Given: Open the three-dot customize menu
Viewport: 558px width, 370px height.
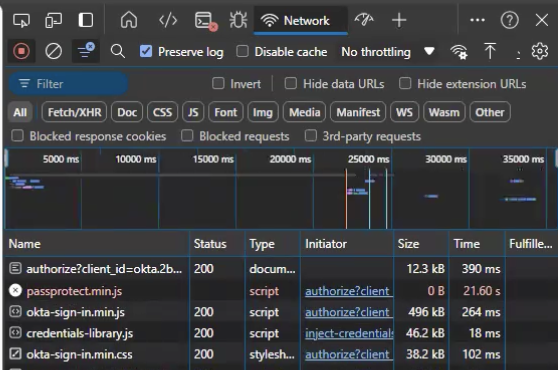Looking at the screenshot, I should point(477,20).
